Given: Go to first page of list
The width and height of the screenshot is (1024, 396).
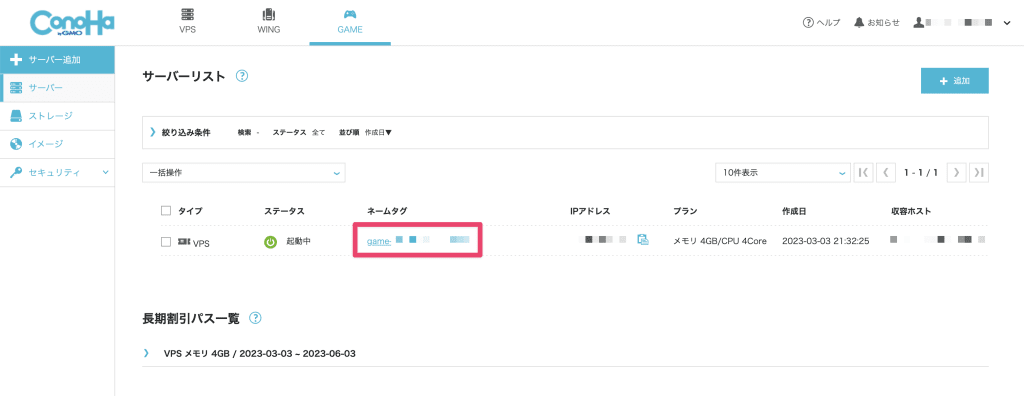Looking at the screenshot, I should click(863, 173).
